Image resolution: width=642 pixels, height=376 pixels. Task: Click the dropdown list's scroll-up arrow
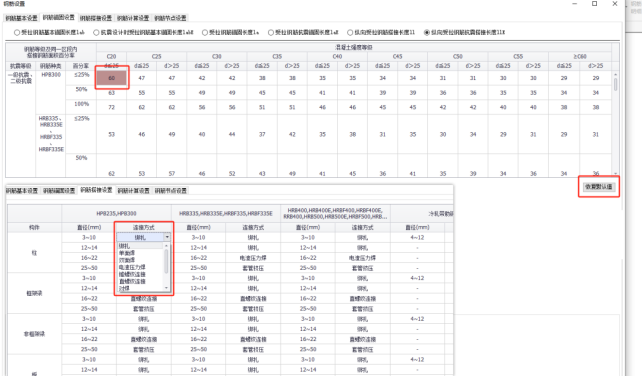166,245
